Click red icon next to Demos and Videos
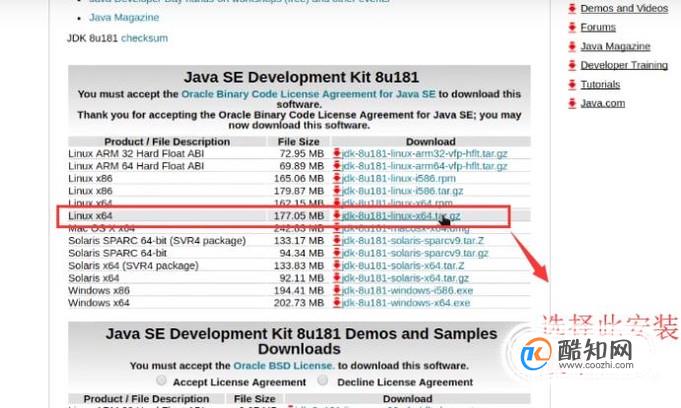 572,8
